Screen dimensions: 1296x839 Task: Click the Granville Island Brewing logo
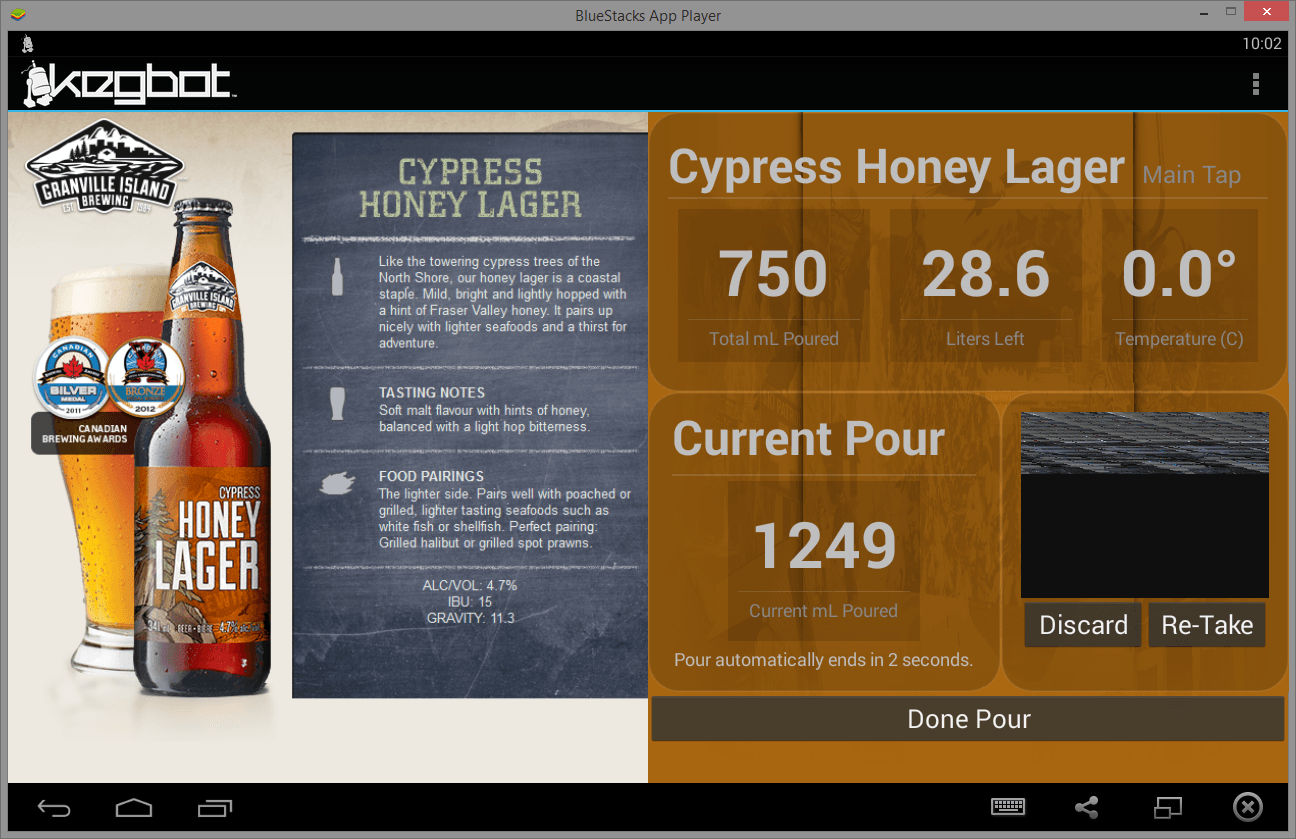click(x=104, y=168)
